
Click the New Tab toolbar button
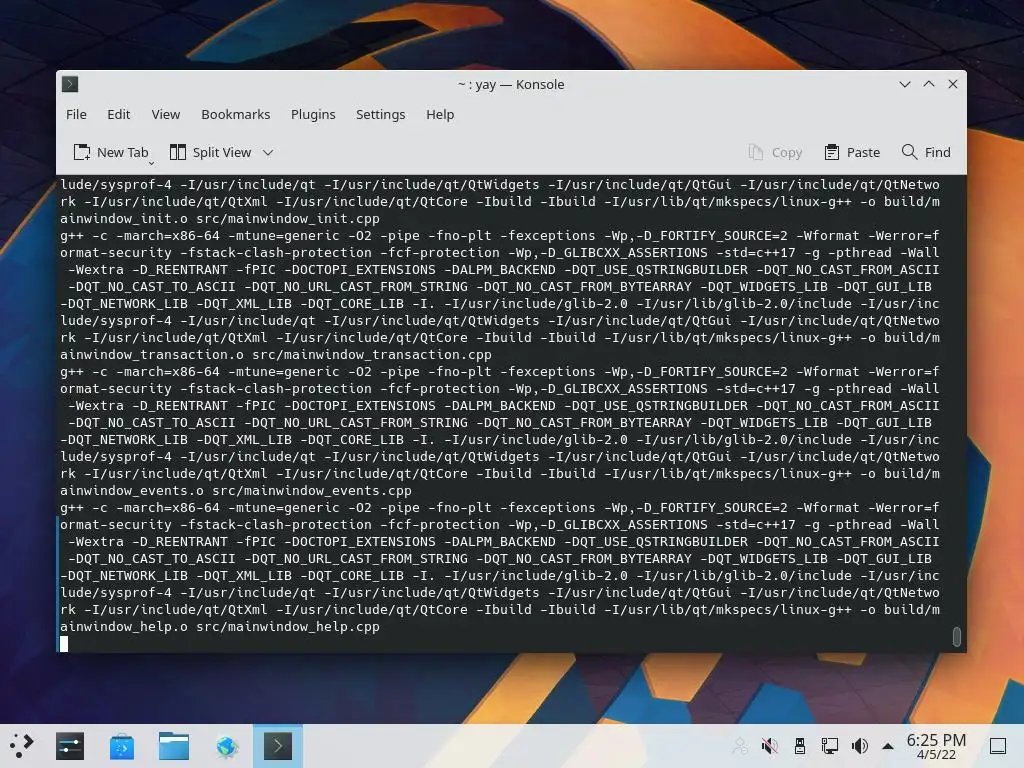pyautogui.click(x=111, y=152)
